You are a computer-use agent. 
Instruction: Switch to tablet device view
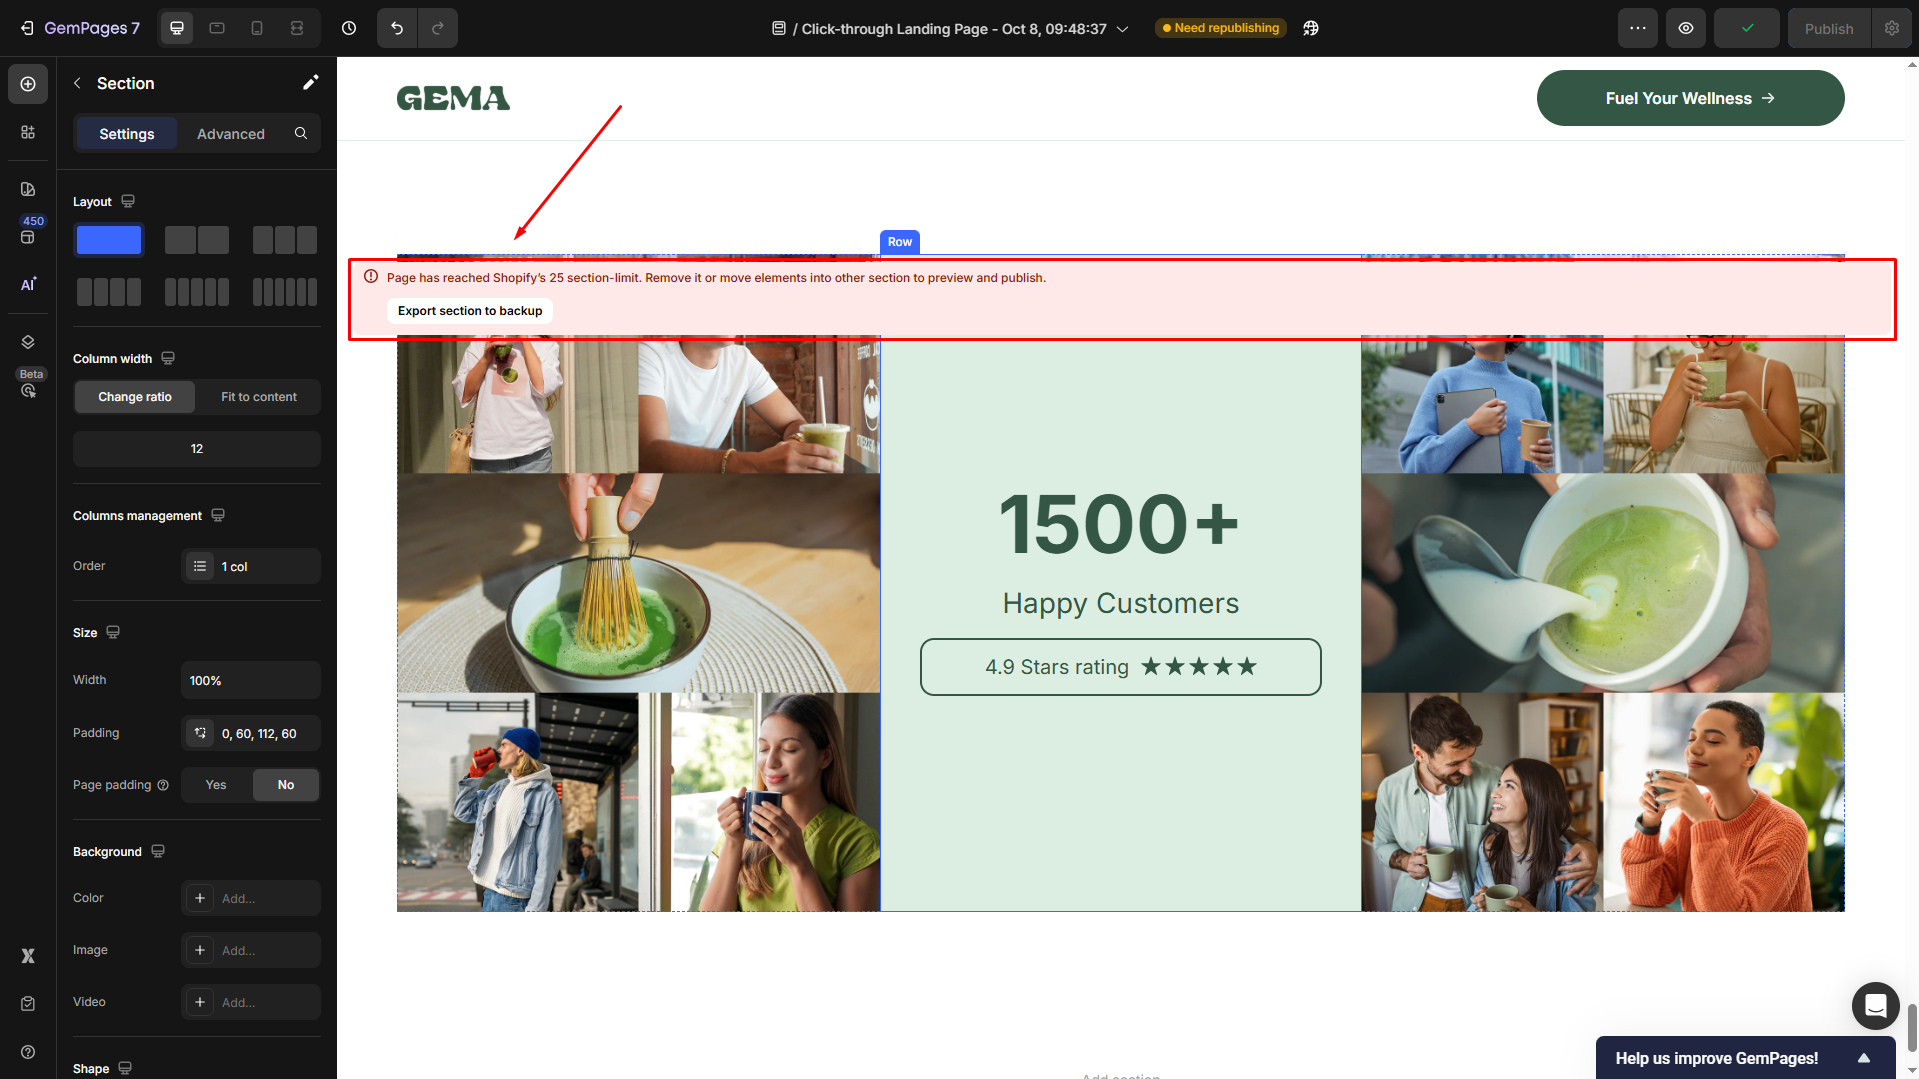(217, 28)
